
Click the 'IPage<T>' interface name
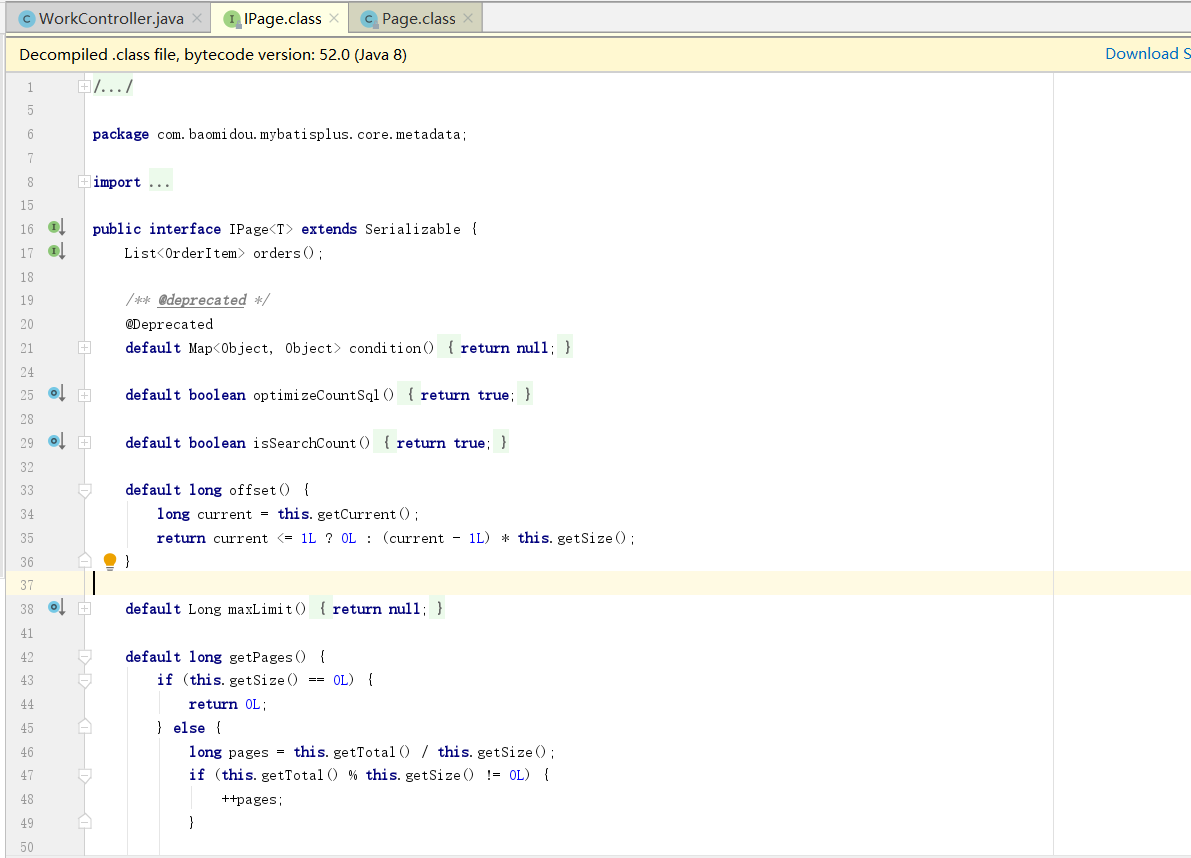click(261, 229)
